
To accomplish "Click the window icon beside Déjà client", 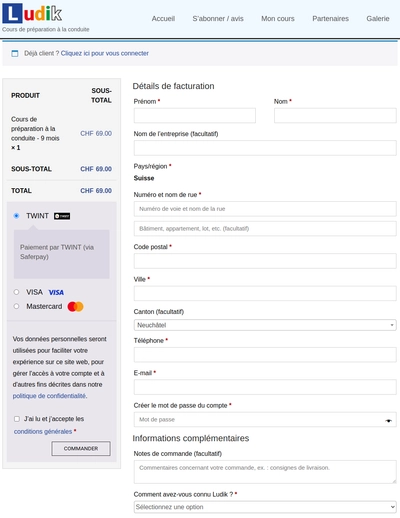I will coord(15,53).
